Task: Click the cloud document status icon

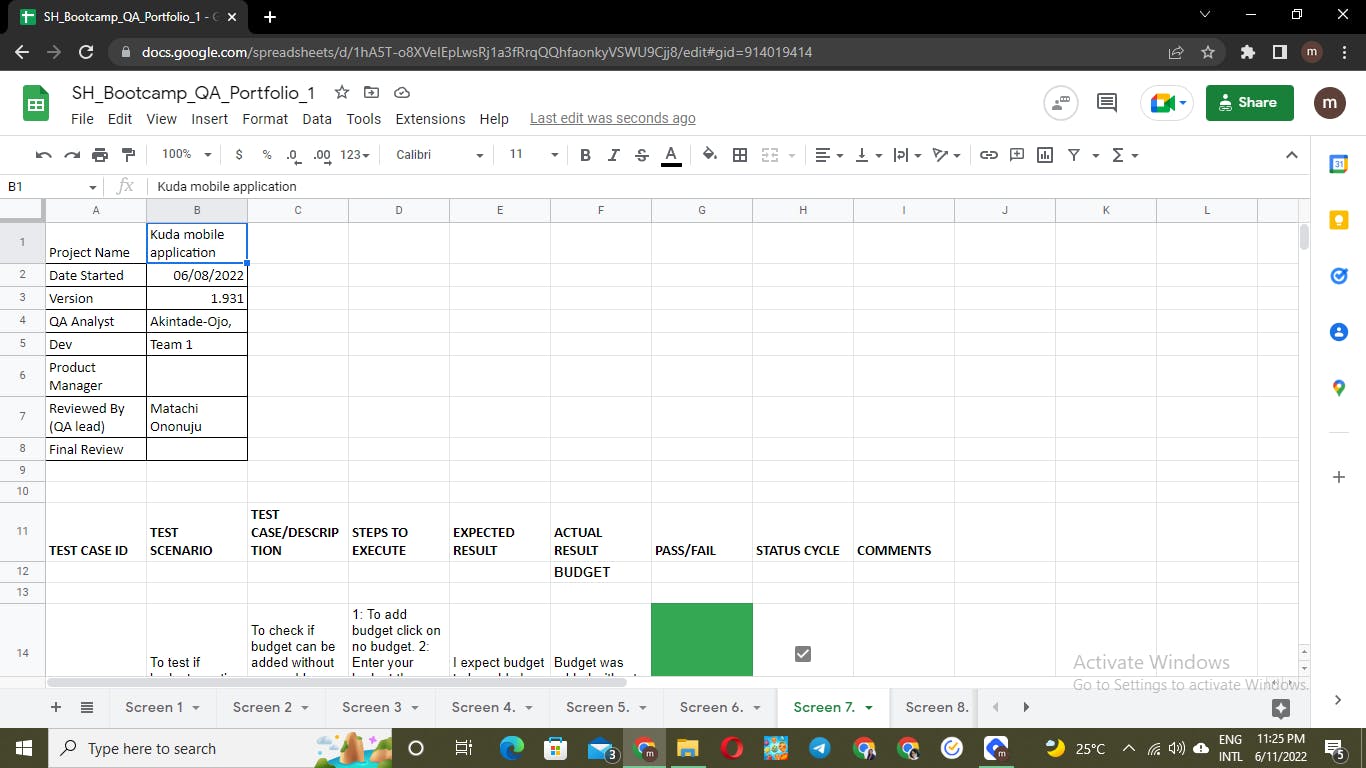Action: click(402, 92)
